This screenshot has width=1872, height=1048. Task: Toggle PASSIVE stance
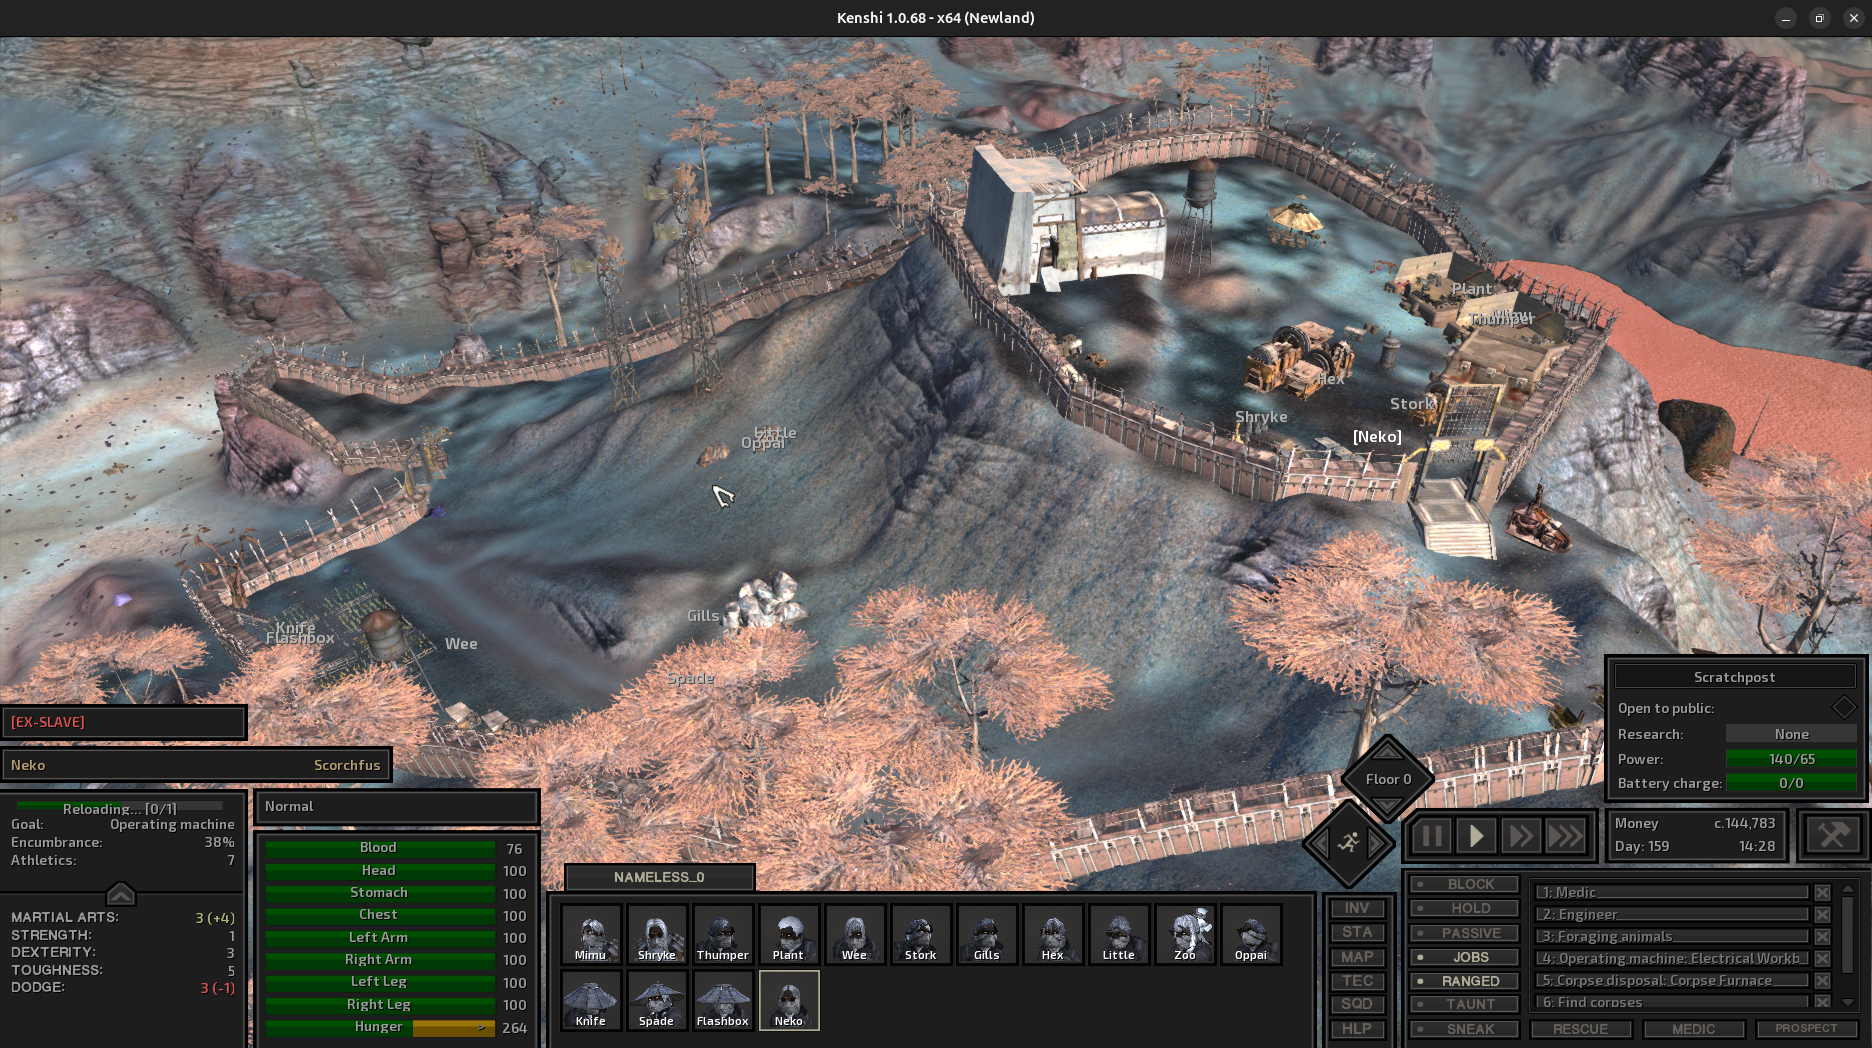click(1465, 933)
